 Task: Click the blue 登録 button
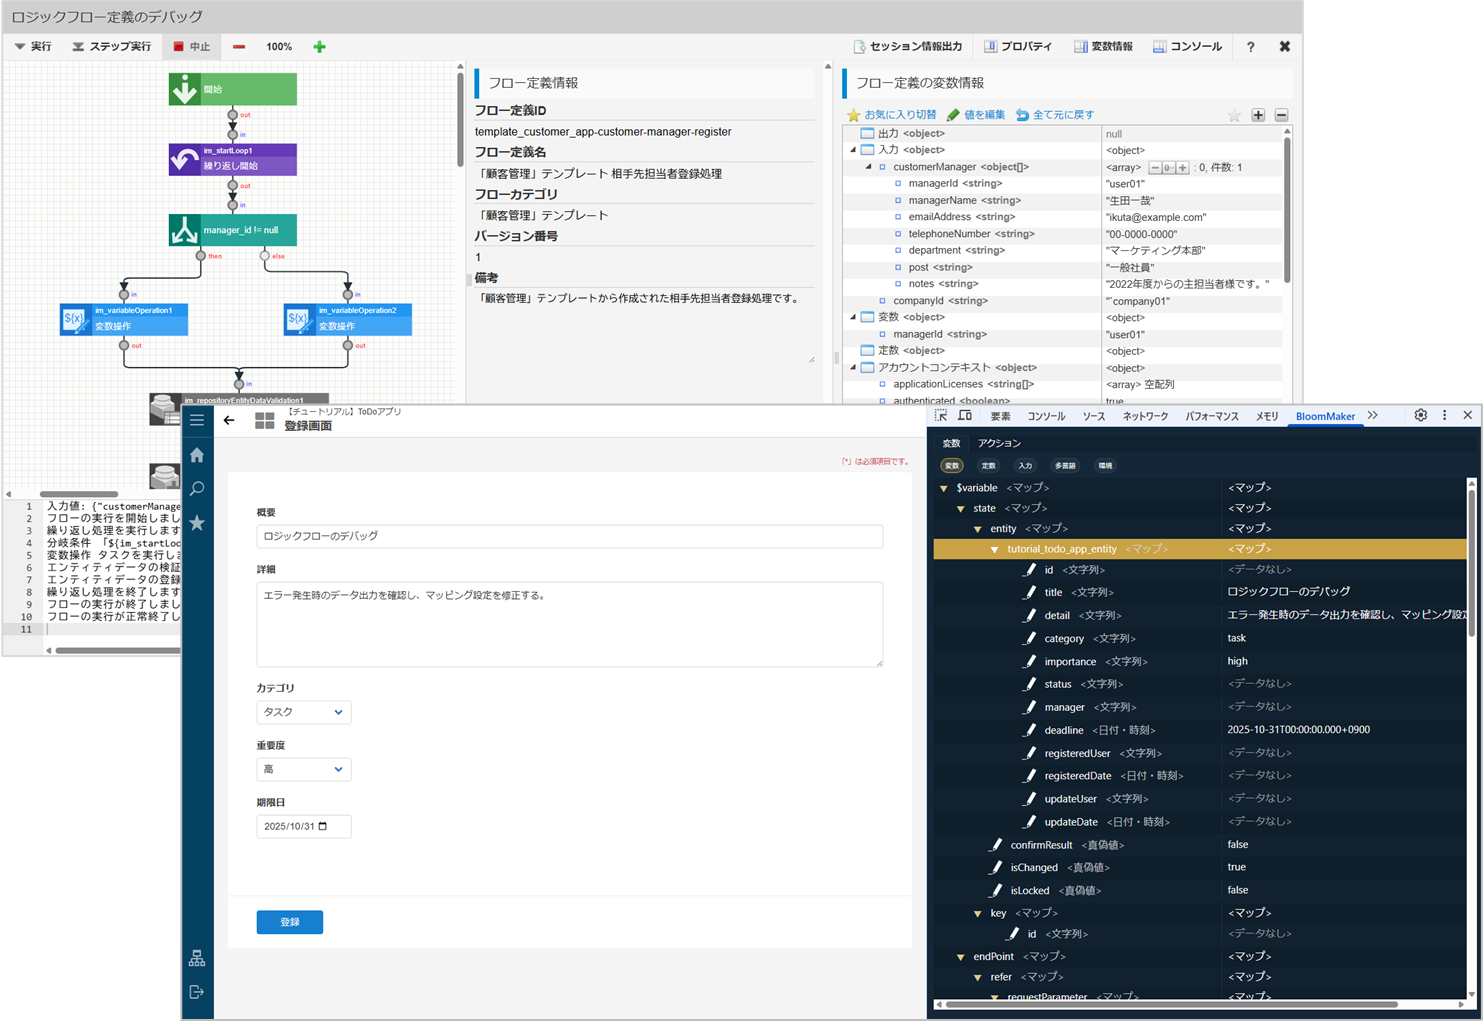(x=289, y=922)
